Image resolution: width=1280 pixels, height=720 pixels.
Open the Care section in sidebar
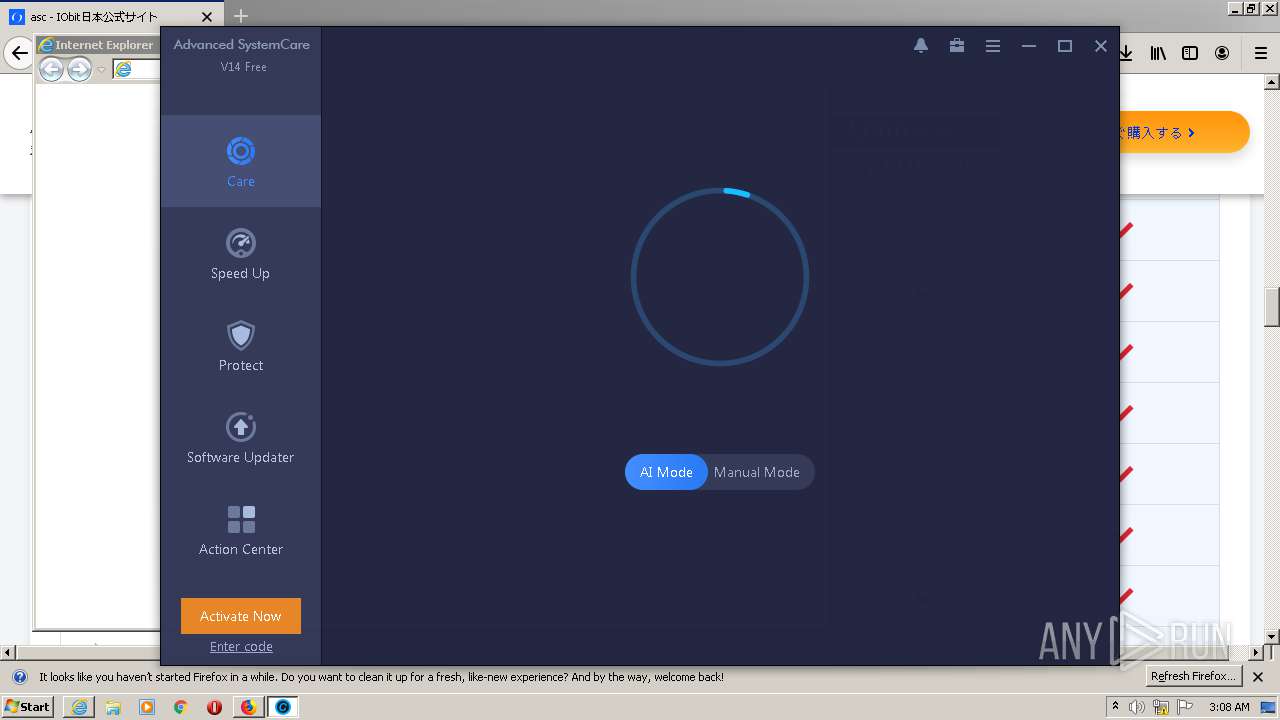[241, 162]
